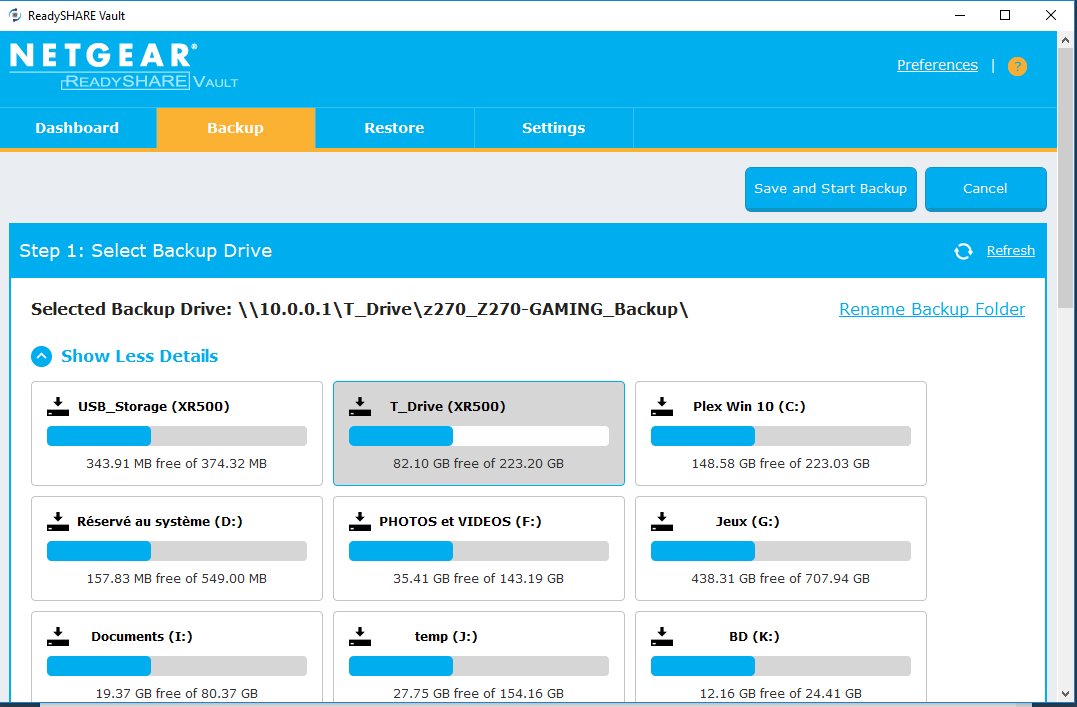Viewport: 1077px width, 707px height.
Task: Collapse details with Show Less Details chevron
Action: pos(41,356)
